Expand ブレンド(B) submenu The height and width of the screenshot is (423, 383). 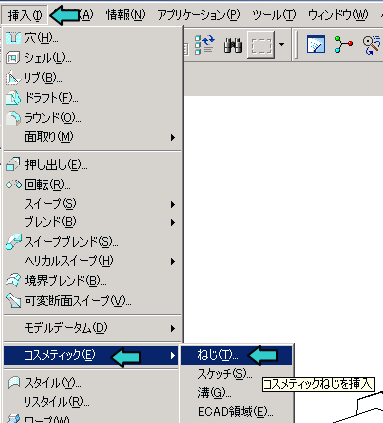pyautogui.click(x=93, y=222)
